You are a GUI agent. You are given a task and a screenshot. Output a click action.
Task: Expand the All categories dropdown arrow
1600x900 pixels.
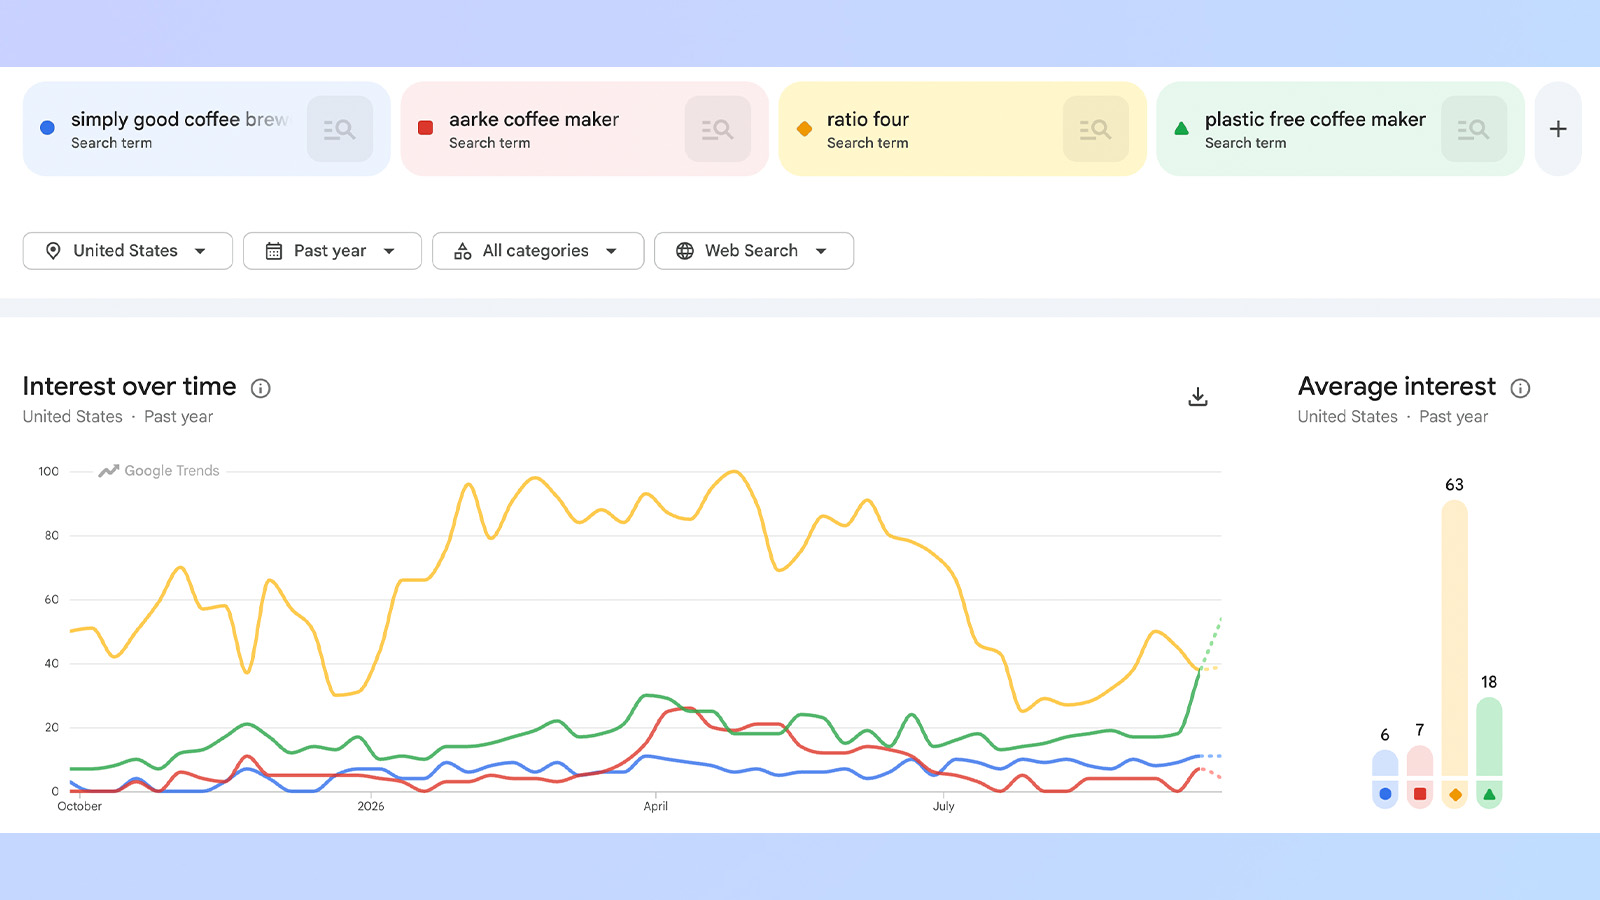[x=611, y=251]
